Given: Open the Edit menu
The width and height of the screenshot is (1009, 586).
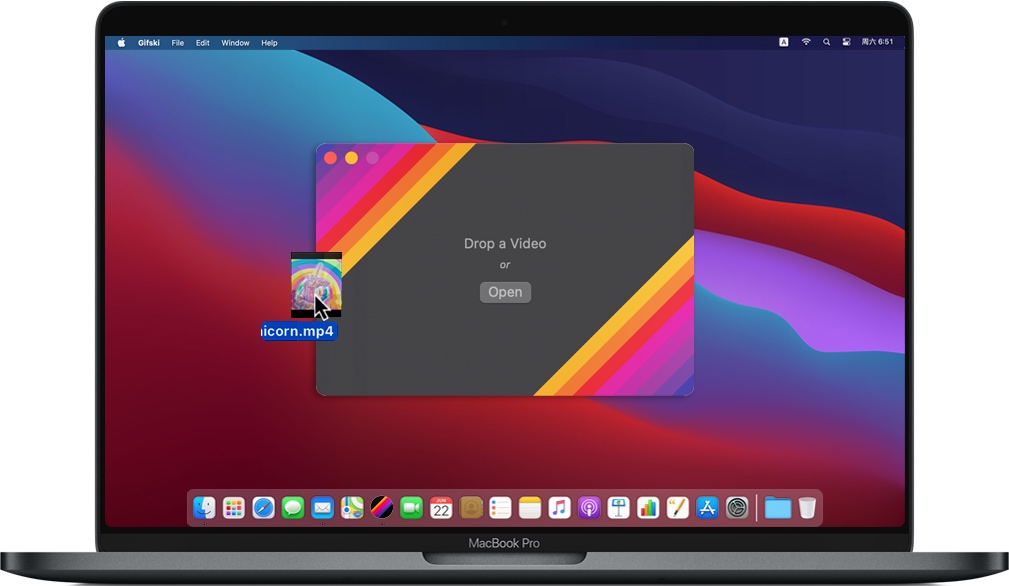Looking at the screenshot, I should click(x=203, y=43).
